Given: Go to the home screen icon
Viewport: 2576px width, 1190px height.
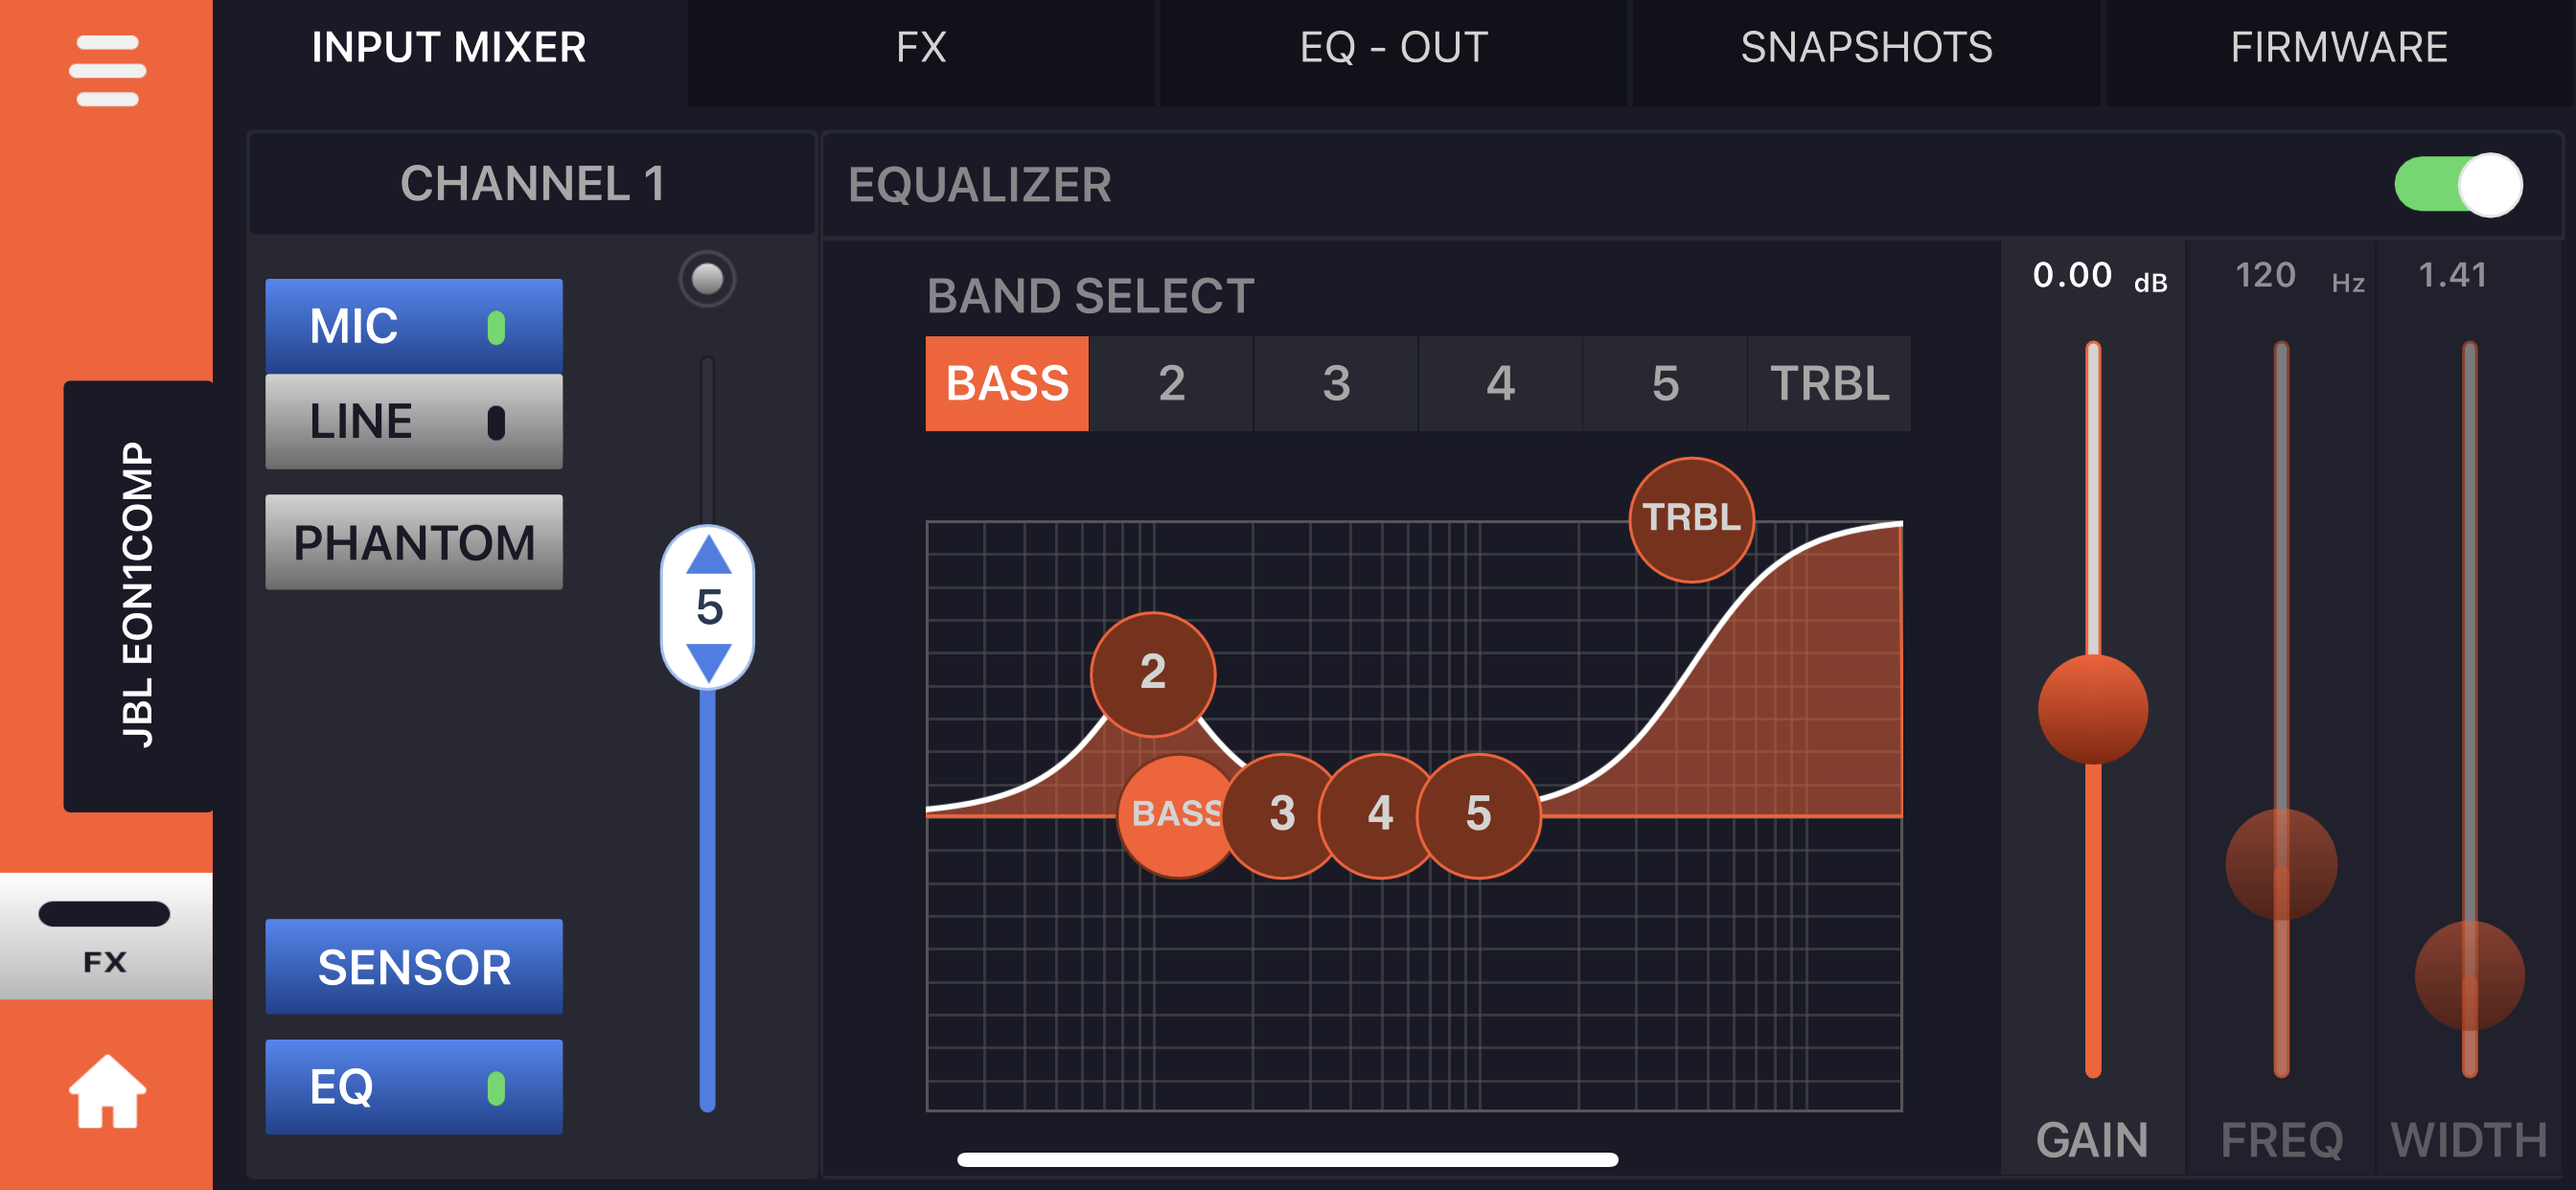Looking at the screenshot, I should [107, 1091].
